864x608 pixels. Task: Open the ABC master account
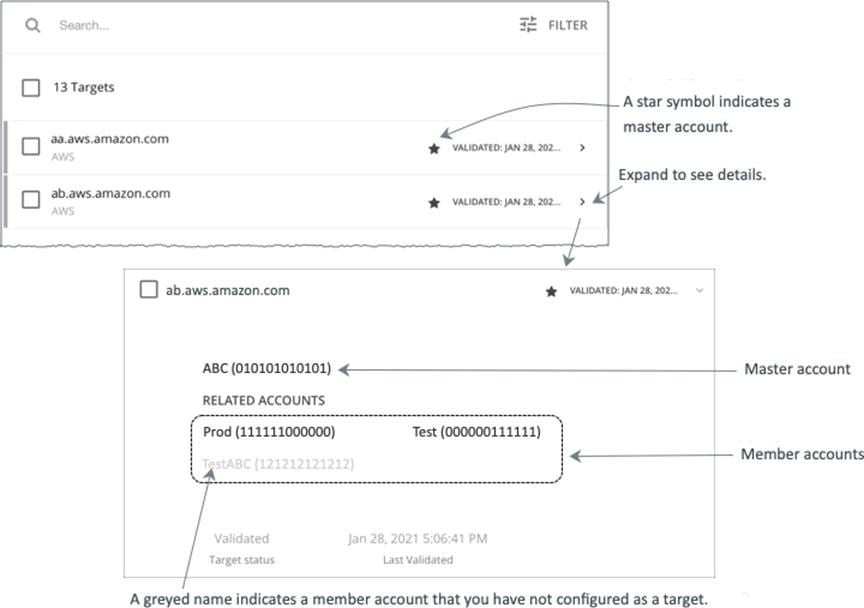click(265, 367)
